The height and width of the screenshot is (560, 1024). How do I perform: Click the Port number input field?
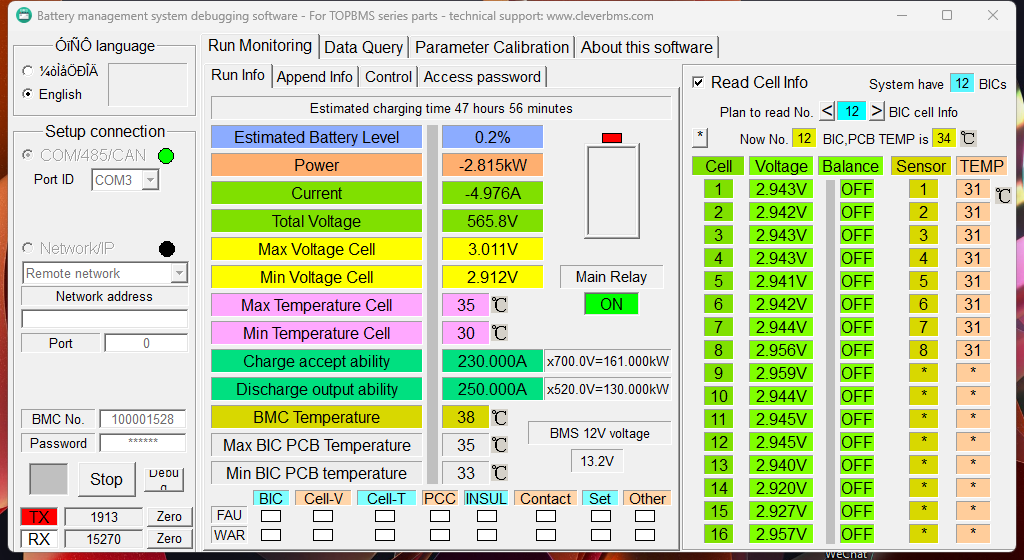(146, 343)
